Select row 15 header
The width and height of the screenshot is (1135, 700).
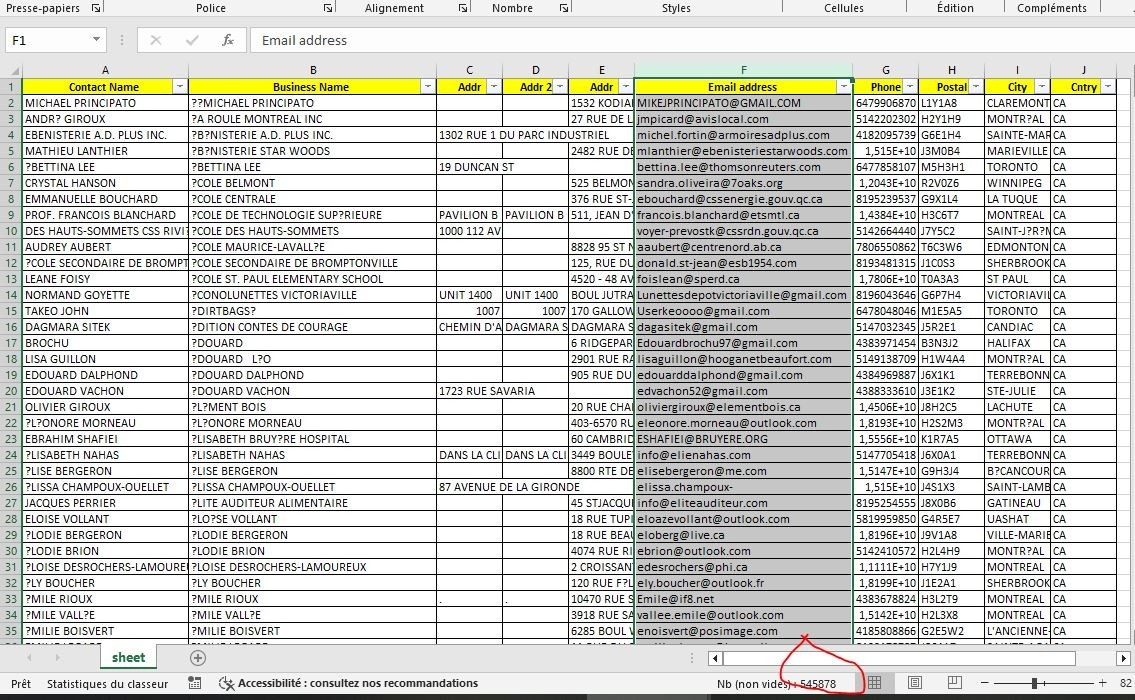click(11, 311)
